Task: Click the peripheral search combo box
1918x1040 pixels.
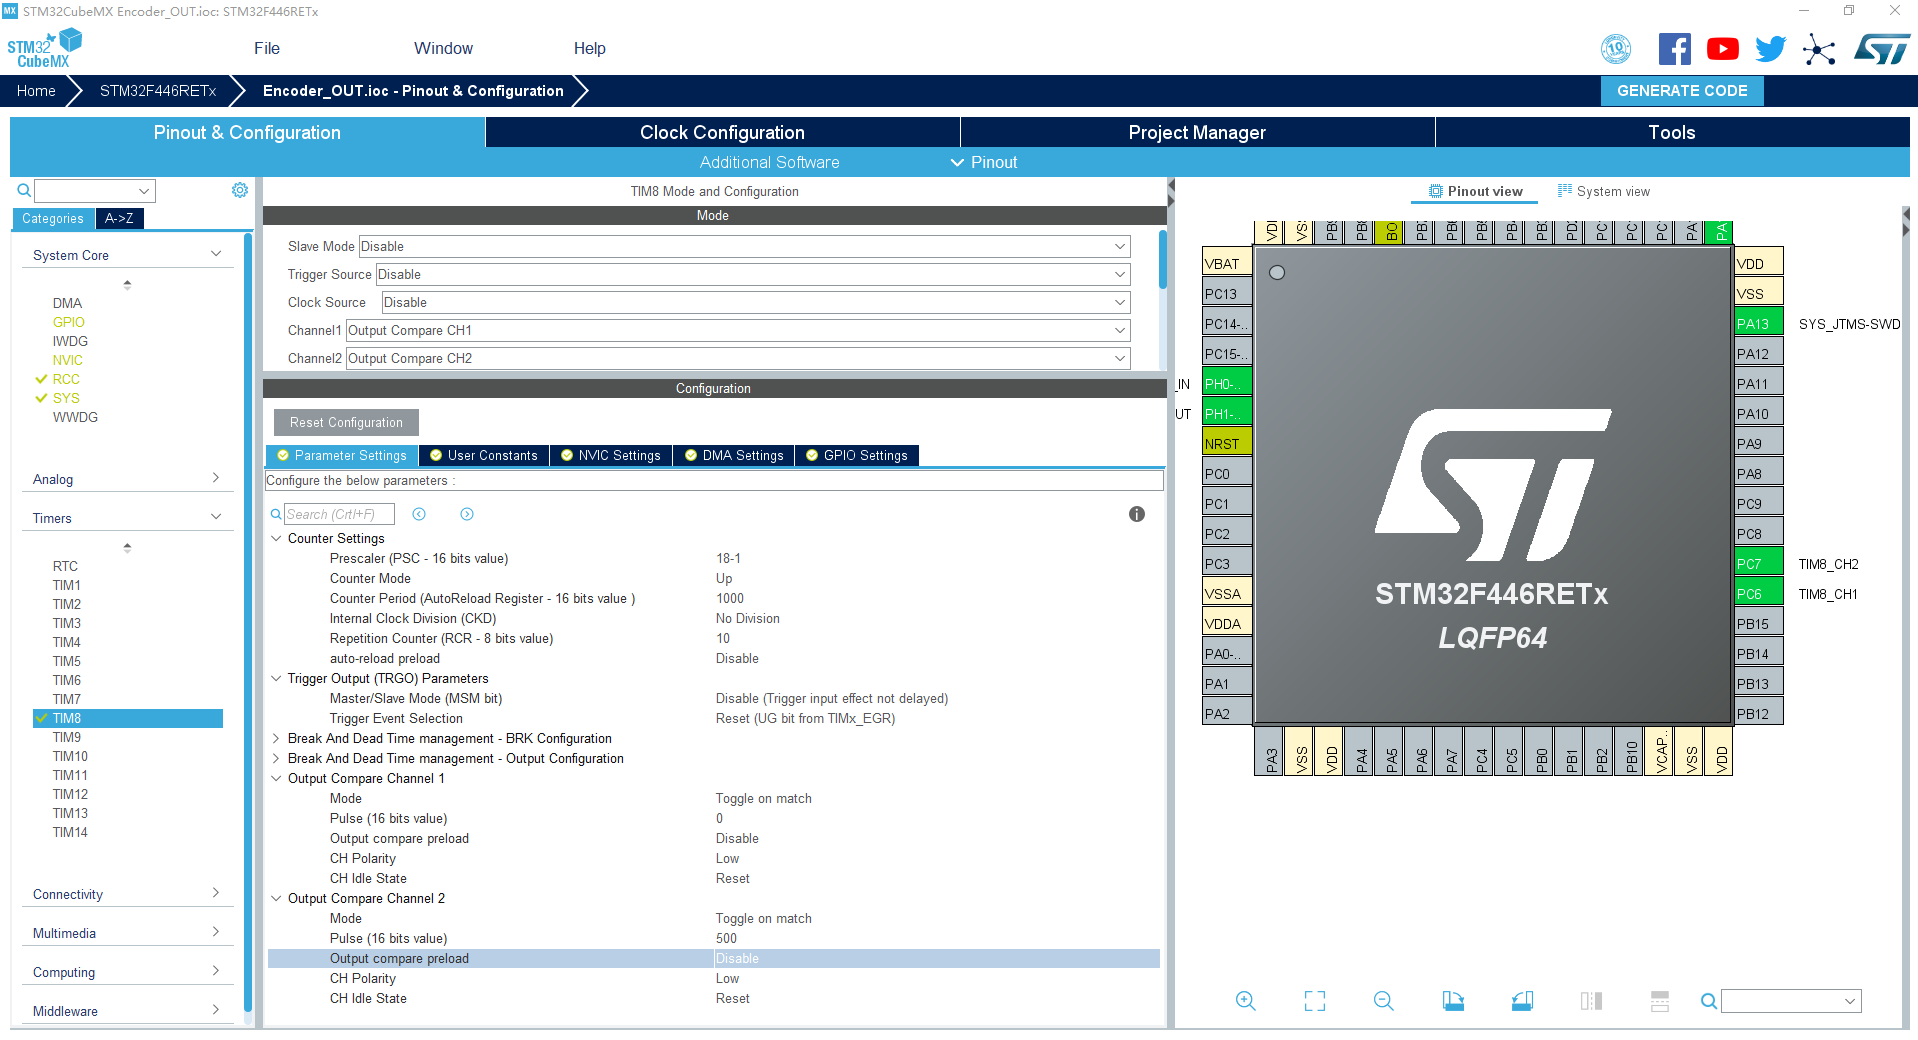Action: pos(95,190)
